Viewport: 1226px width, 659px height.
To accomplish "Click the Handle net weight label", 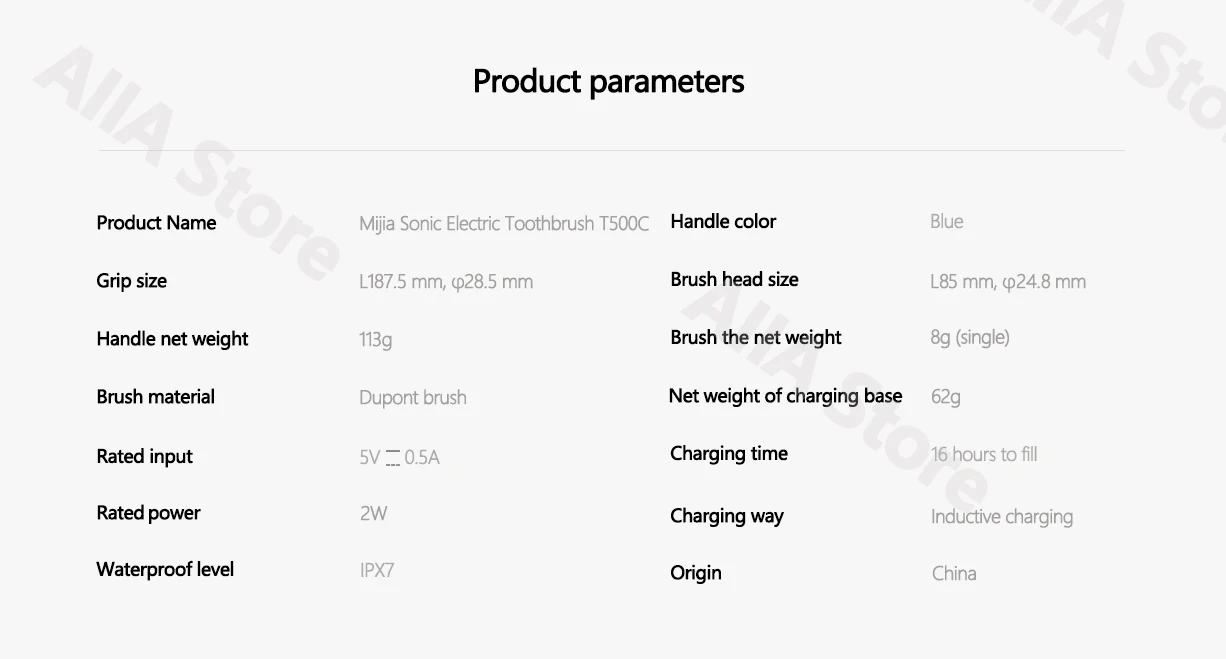I will pyautogui.click(x=172, y=339).
